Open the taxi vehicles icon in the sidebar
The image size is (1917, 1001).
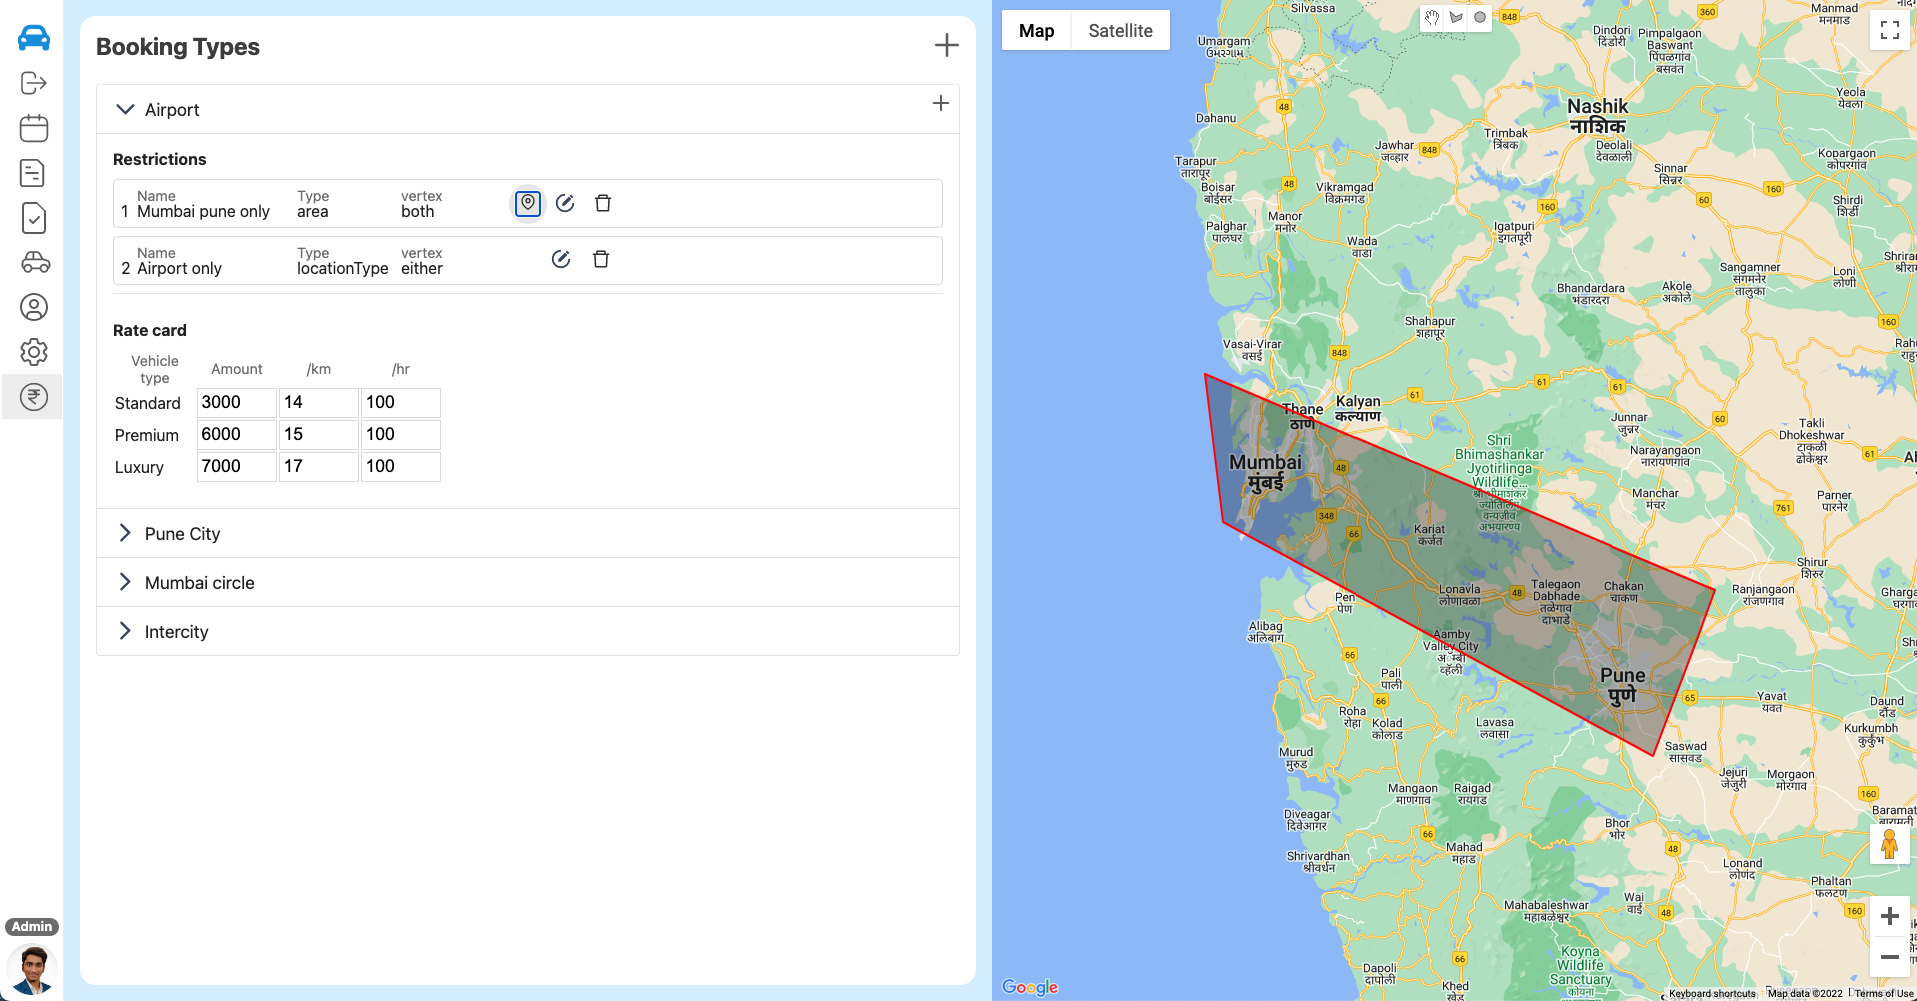tap(35, 262)
